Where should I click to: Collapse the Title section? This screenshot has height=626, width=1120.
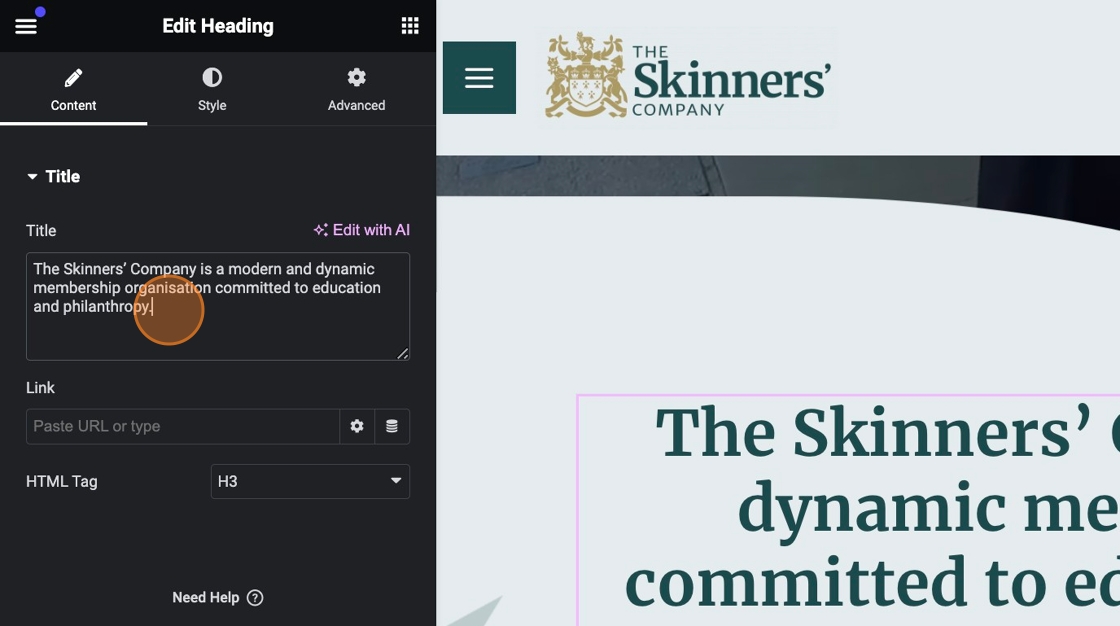point(54,177)
